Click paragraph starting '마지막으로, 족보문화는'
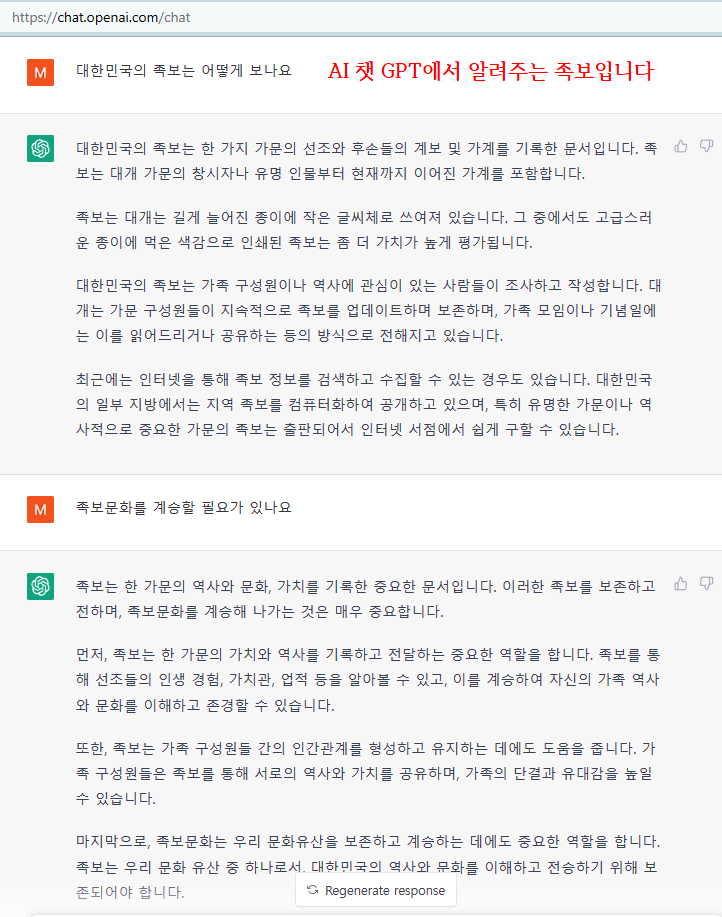This screenshot has height=917, width=722. pos(368,867)
